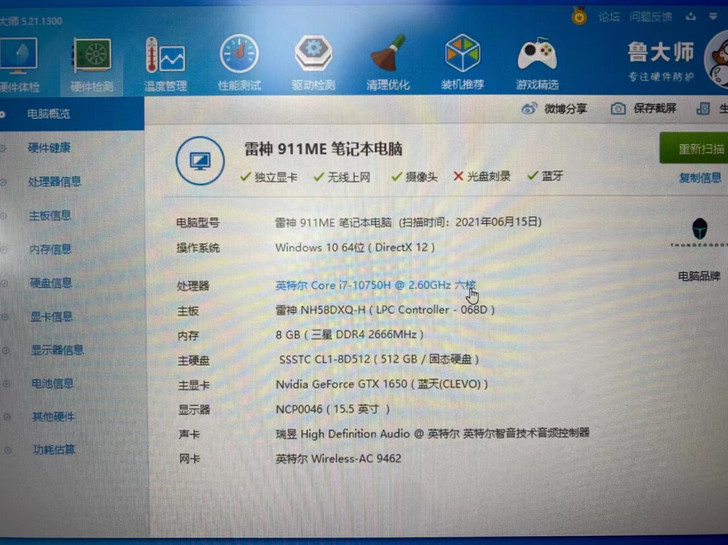This screenshot has width=728, height=545.
Task: Select 电脑概览 sidebar tab
Action: (x=72, y=114)
